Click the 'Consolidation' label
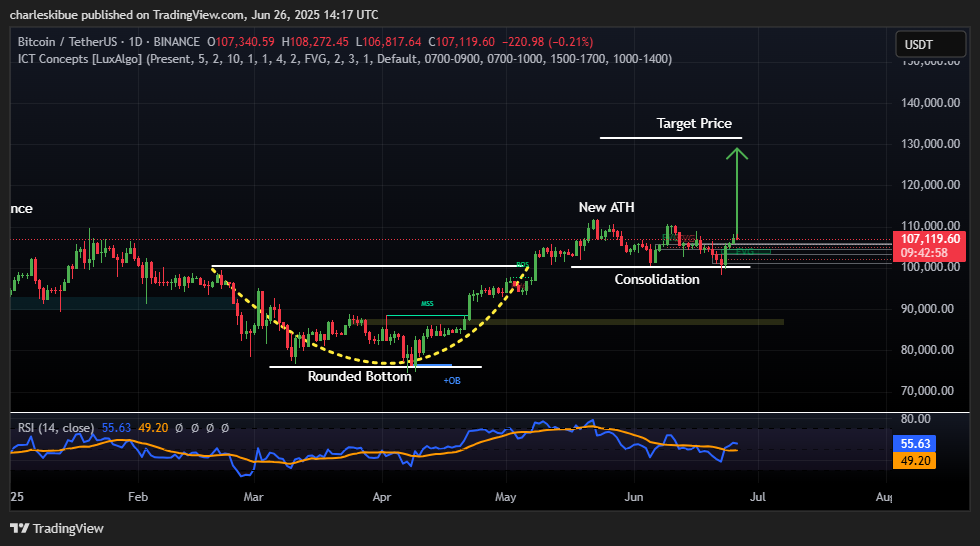 (x=657, y=279)
